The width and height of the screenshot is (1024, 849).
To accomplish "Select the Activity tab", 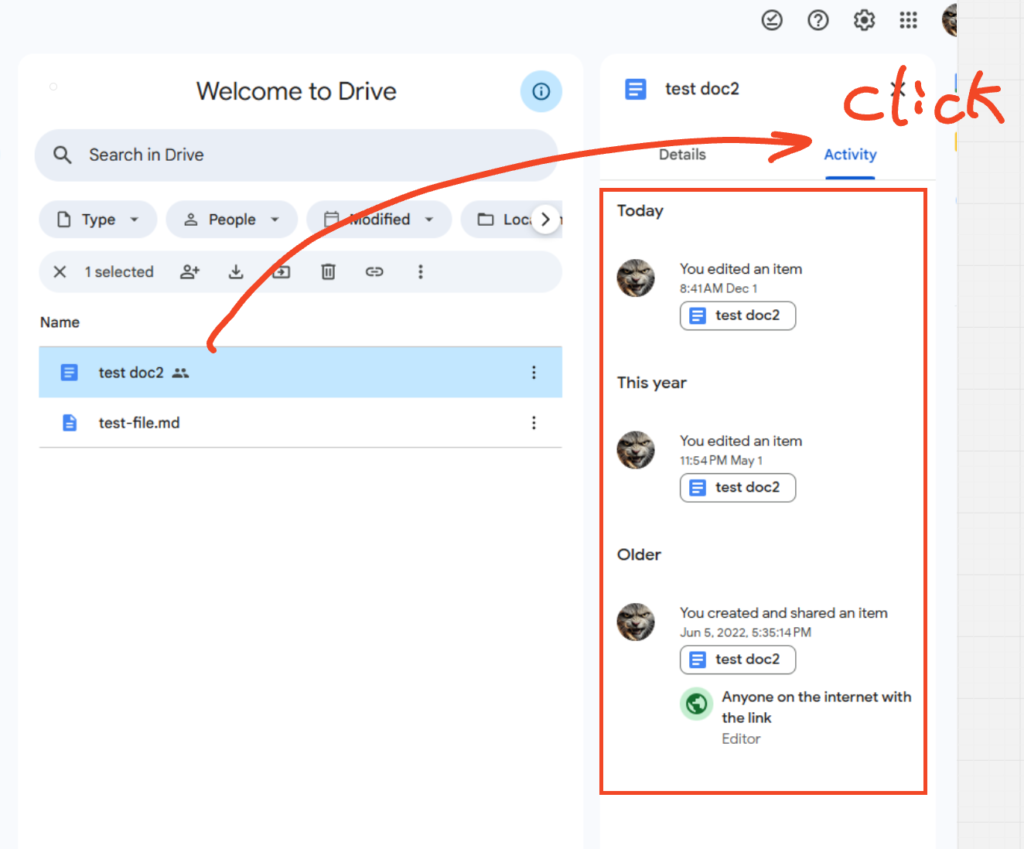I will [850, 155].
